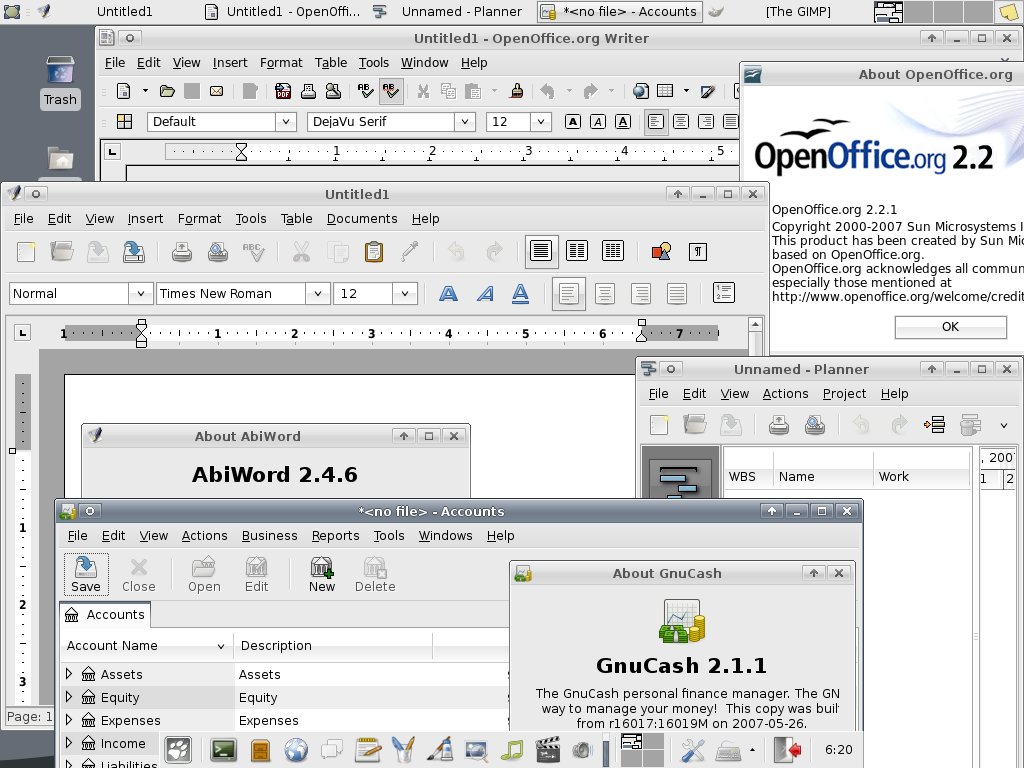Viewport: 1024px width, 768px height.
Task: Expand the Equity account in GnuCash
Action: click(x=69, y=697)
